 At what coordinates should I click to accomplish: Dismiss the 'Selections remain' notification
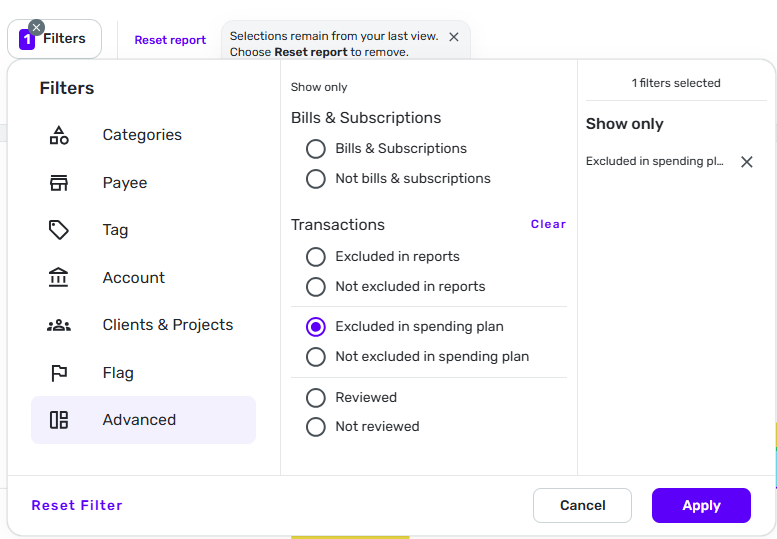pyautogui.click(x=453, y=37)
